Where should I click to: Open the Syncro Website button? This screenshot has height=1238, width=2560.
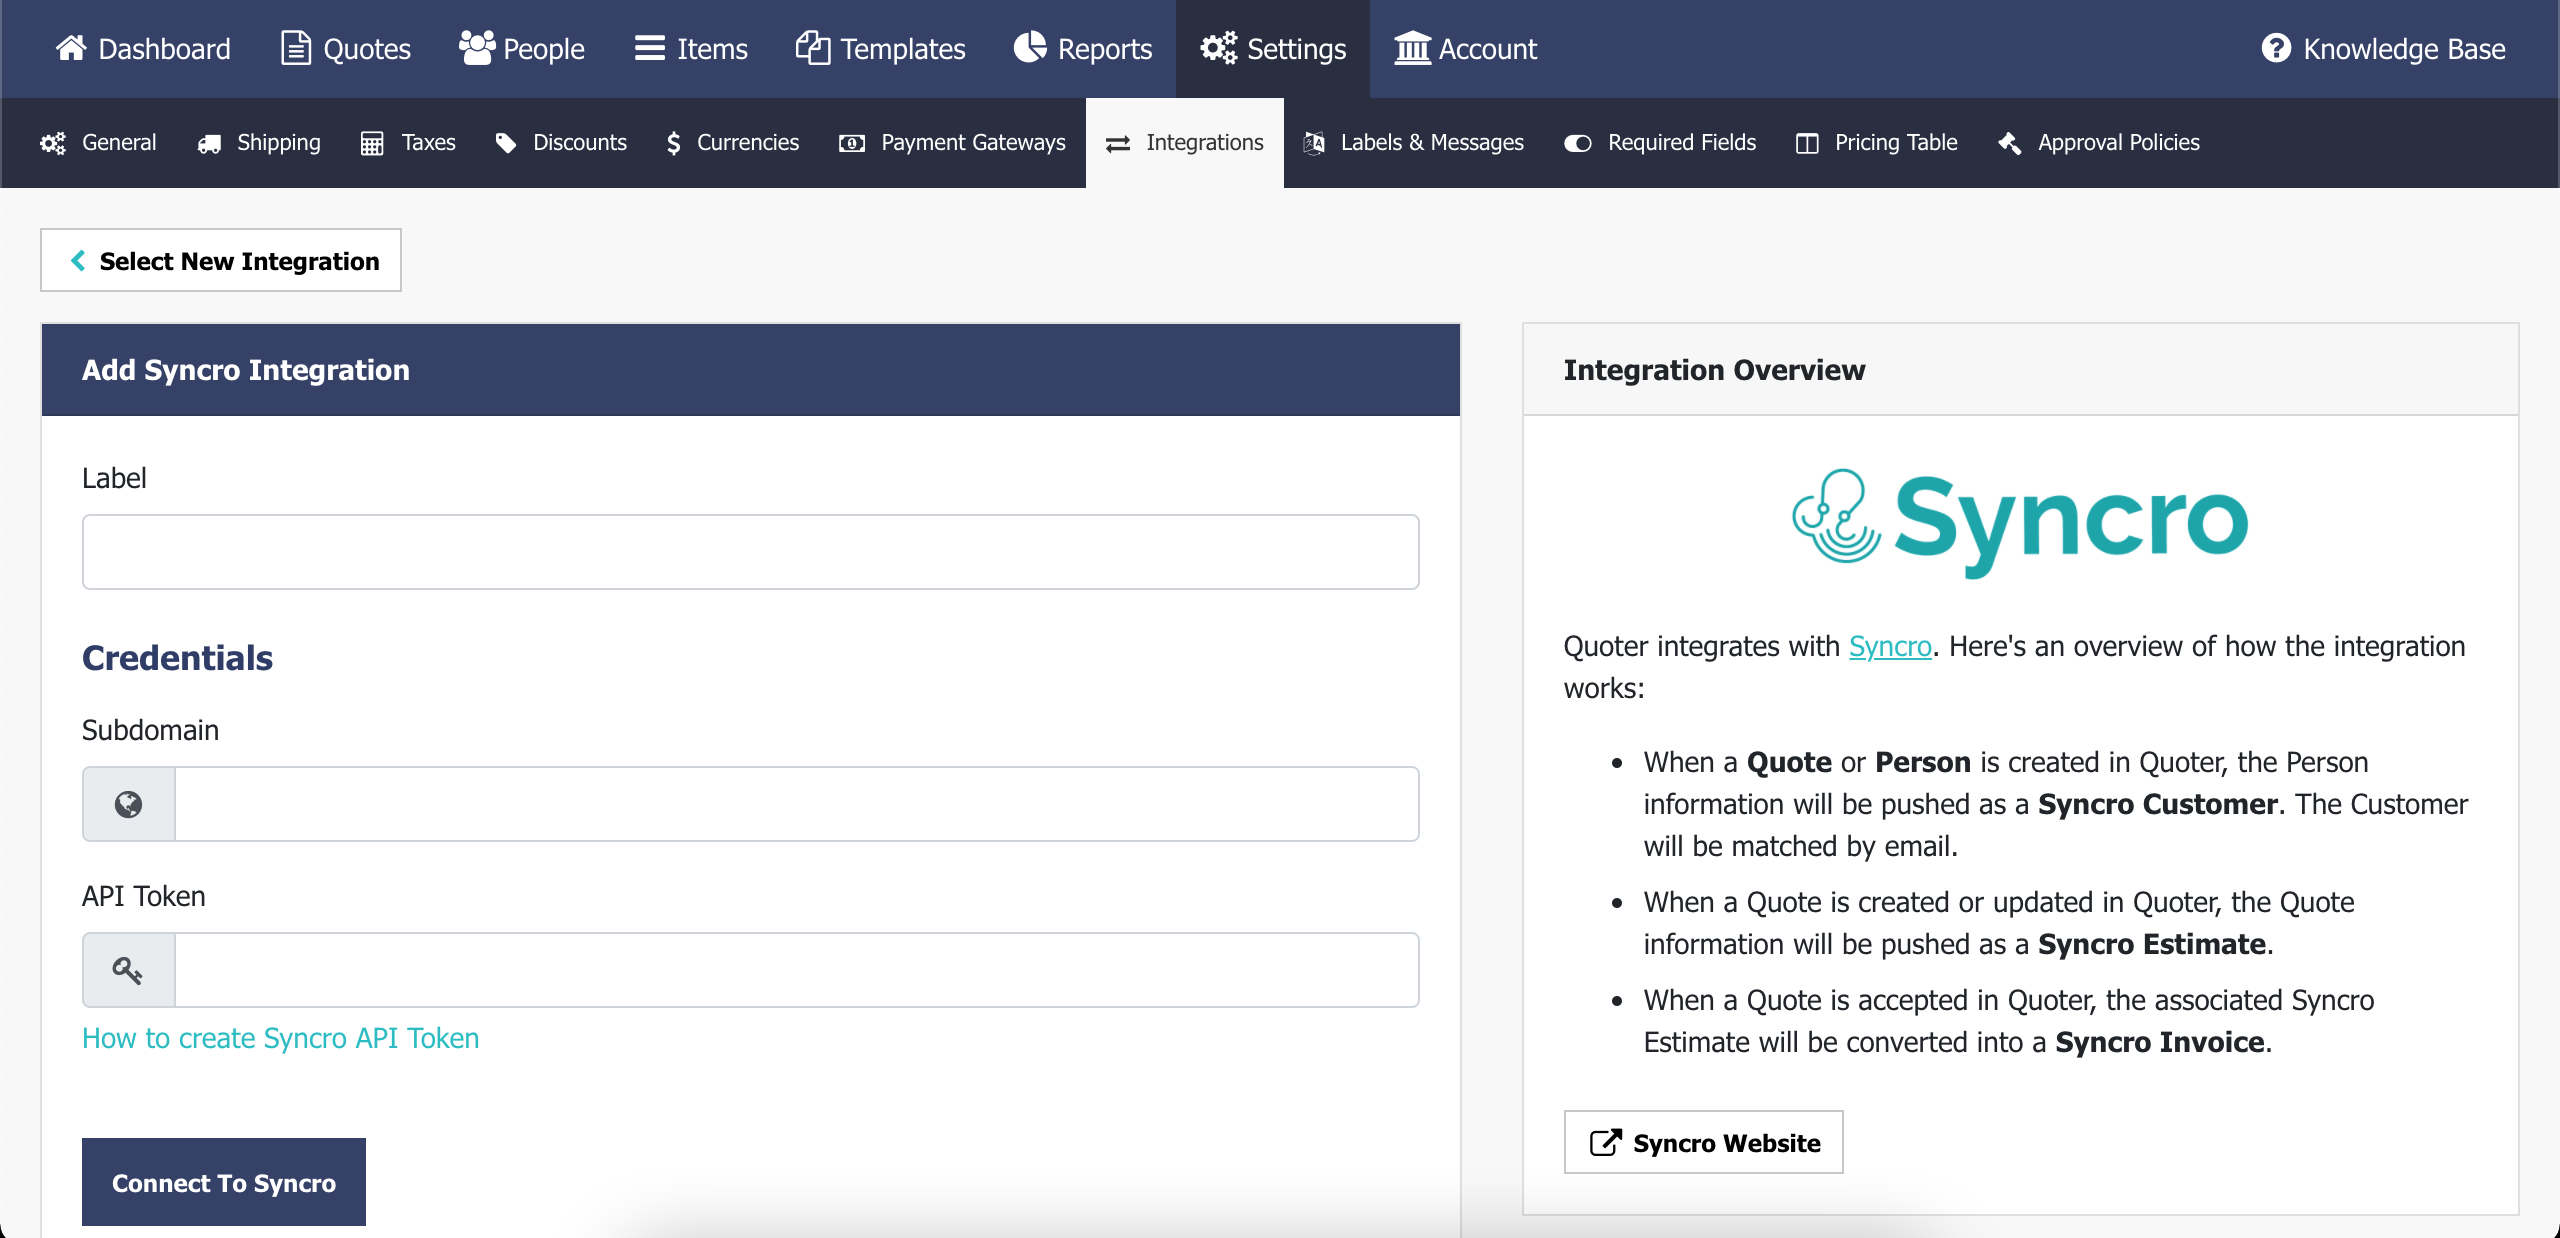(x=1704, y=1142)
